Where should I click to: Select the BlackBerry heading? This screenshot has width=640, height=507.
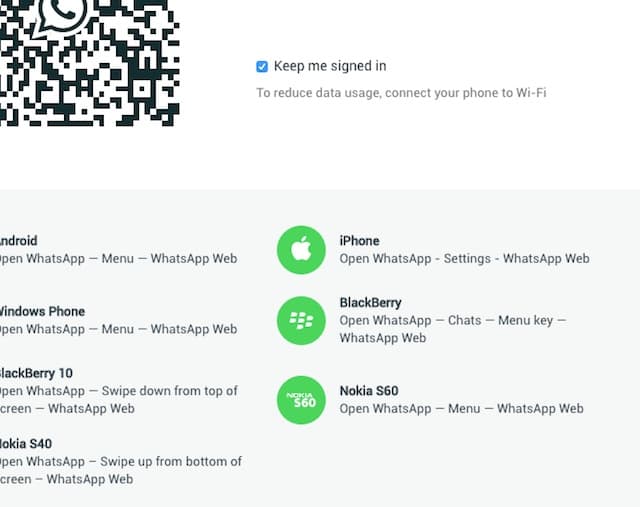point(370,302)
